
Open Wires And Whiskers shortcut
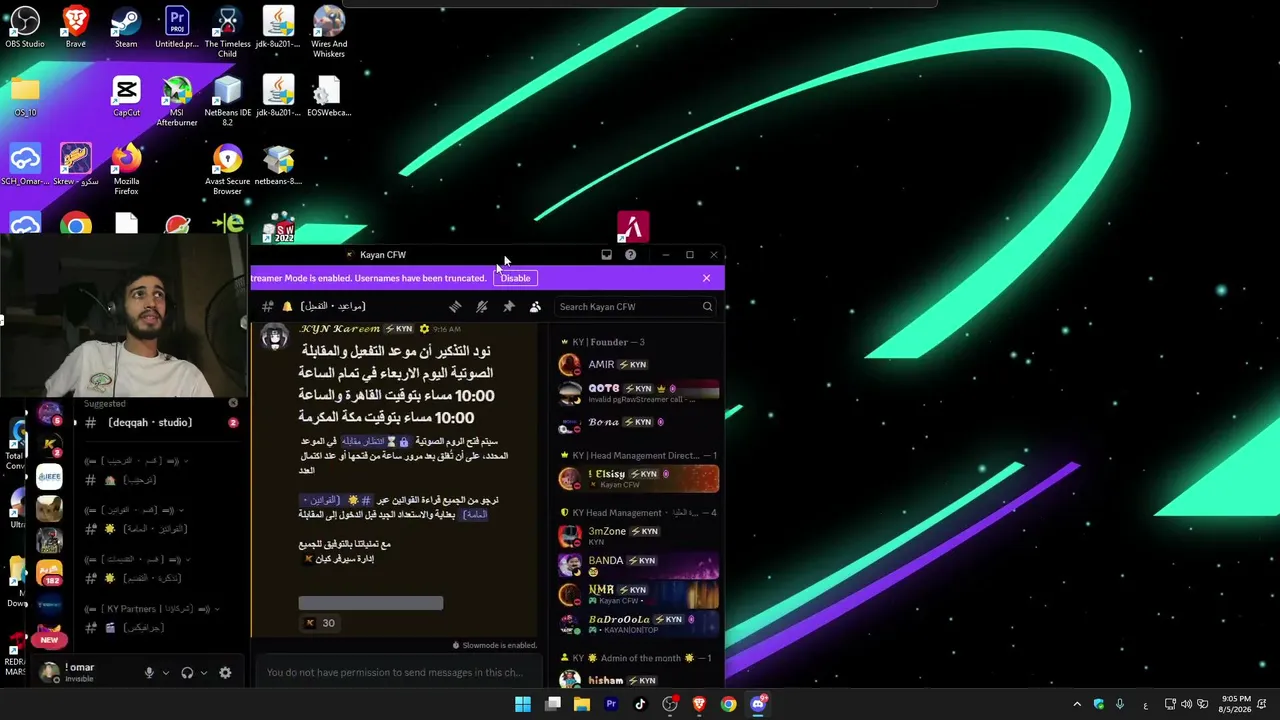pyautogui.click(x=329, y=32)
